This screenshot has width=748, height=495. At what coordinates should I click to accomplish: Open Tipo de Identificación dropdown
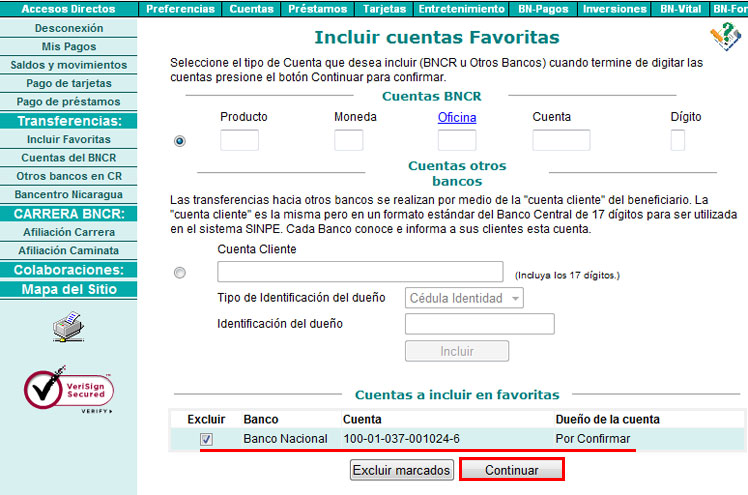pos(464,298)
